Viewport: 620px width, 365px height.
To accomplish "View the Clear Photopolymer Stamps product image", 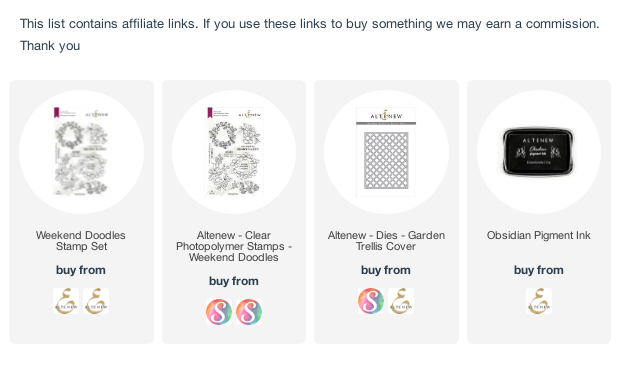I will pos(234,152).
